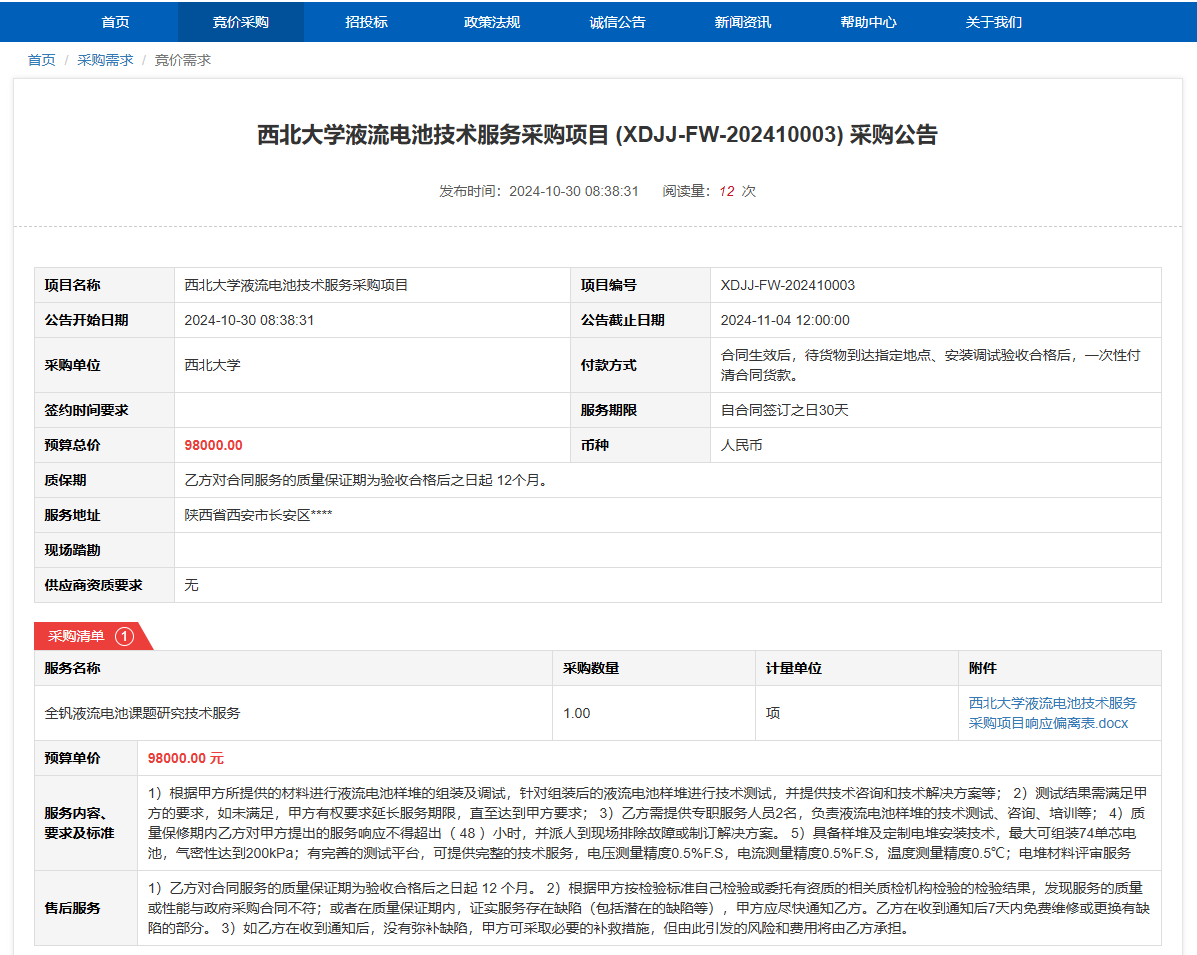
Task: Click the 首页 breadcrumb link
Action: [41, 60]
